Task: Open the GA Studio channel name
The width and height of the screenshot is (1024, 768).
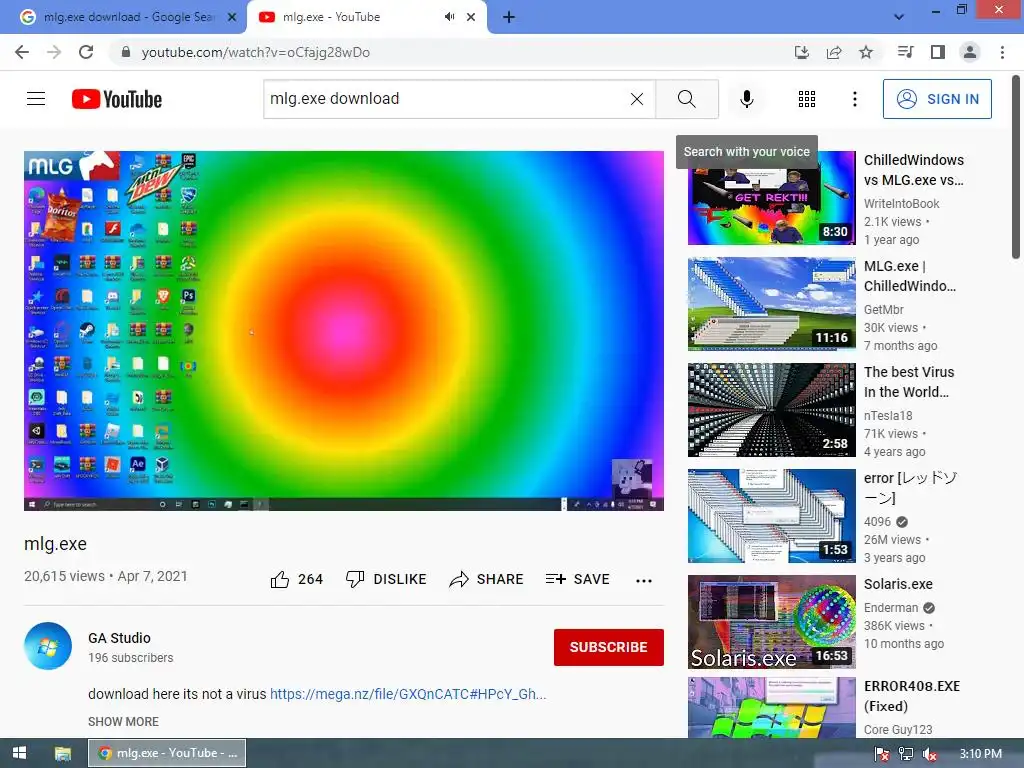Action: [120, 638]
